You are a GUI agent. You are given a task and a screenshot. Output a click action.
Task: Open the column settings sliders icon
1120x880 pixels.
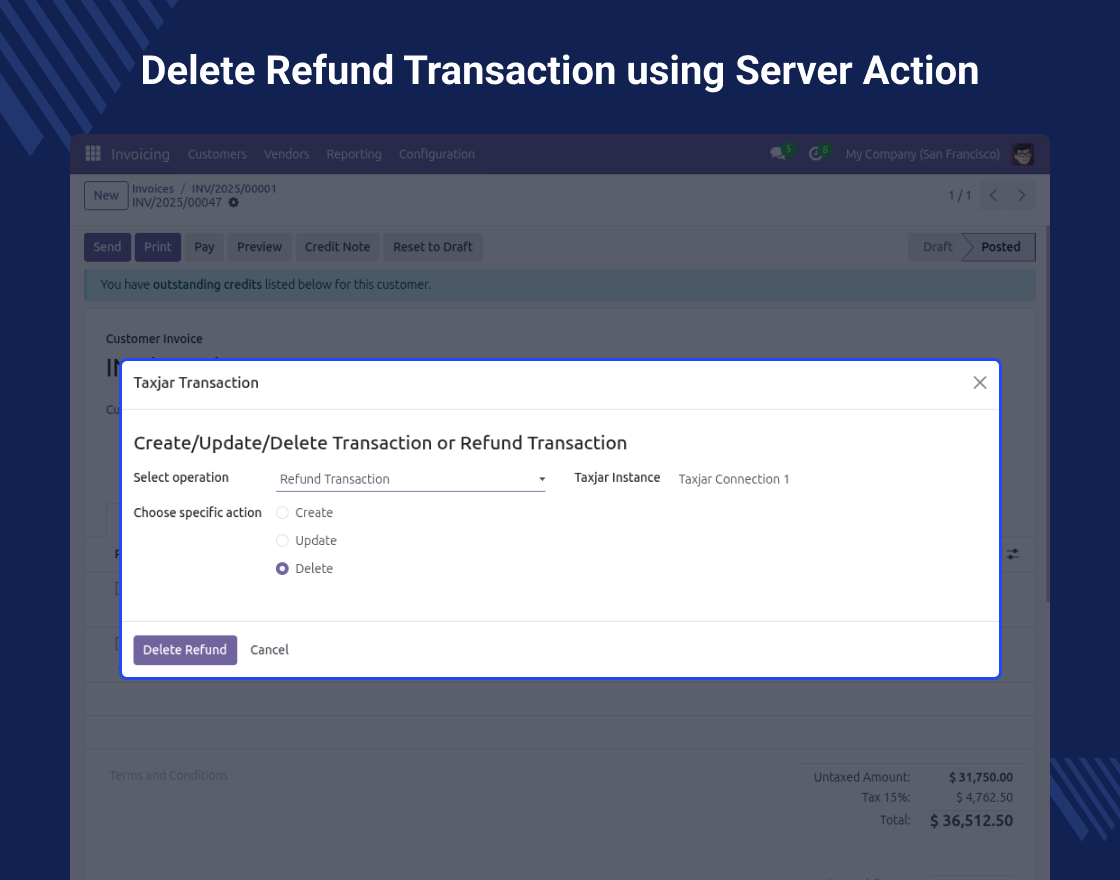(1013, 554)
